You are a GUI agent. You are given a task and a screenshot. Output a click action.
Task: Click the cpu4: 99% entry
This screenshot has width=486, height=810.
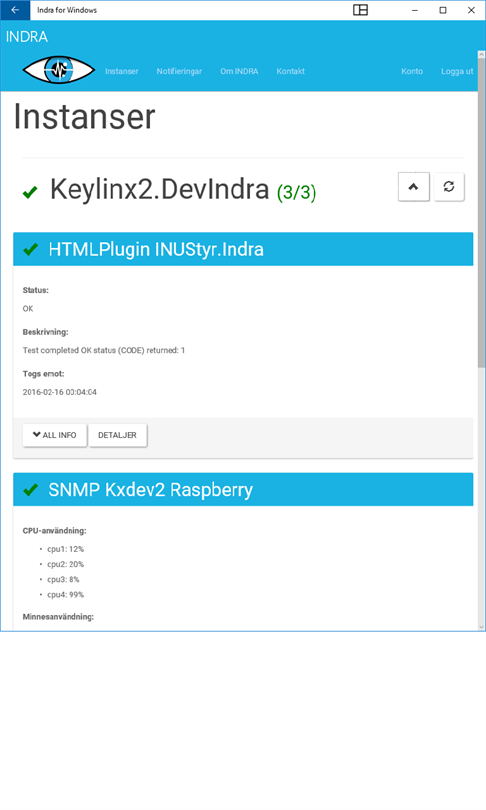point(66,595)
